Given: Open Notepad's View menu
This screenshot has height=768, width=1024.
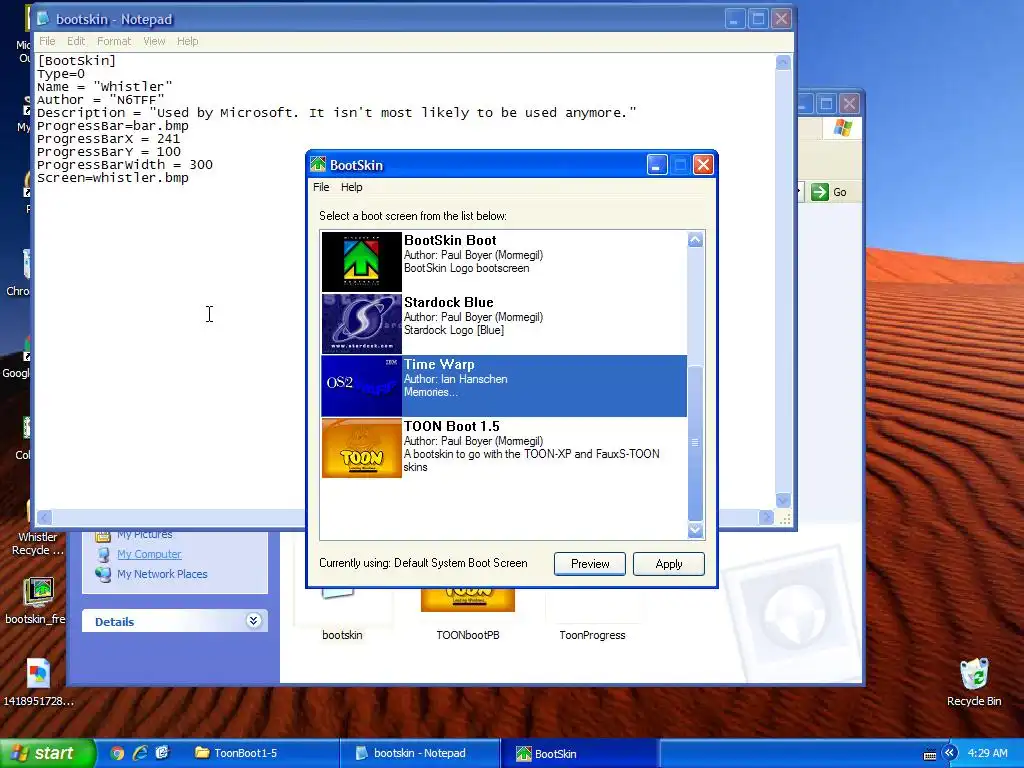Looking at the screenshot, I should click(154, 41).
